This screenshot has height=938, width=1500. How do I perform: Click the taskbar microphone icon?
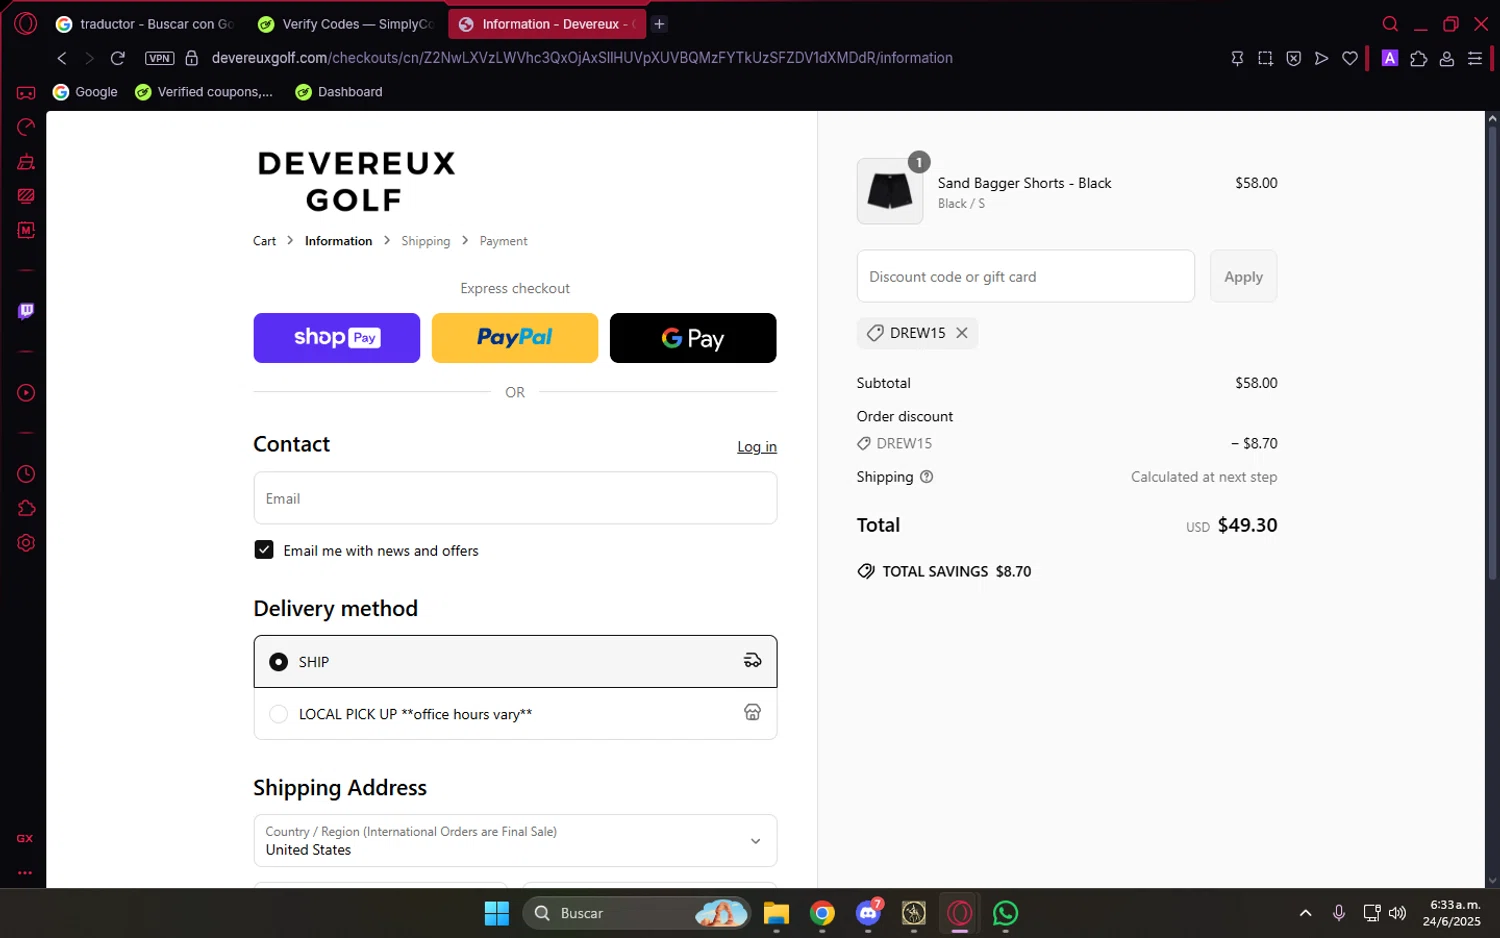[1339, 913]
